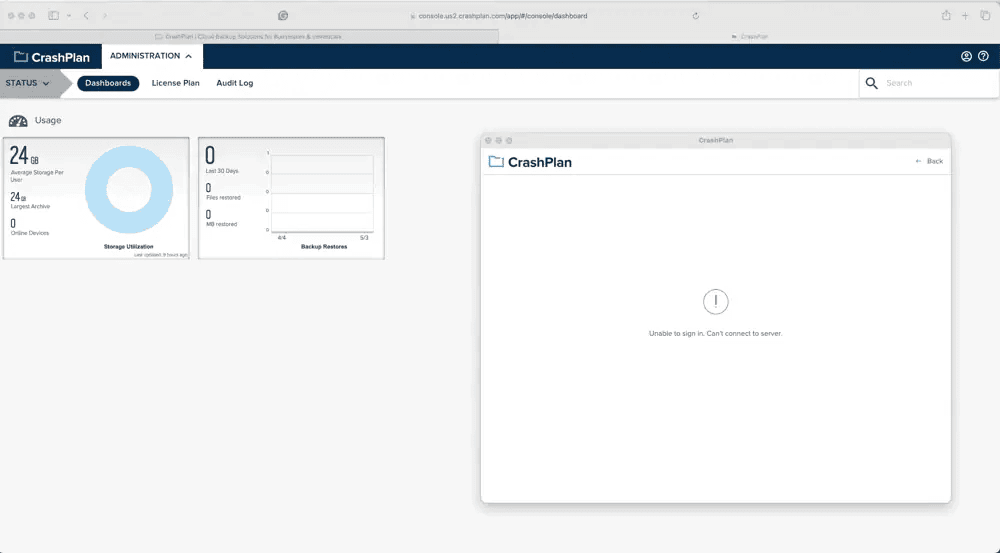Click the Storage Utilization donut chart
This screenshot has height=553, width=1000.
[128, 191]
